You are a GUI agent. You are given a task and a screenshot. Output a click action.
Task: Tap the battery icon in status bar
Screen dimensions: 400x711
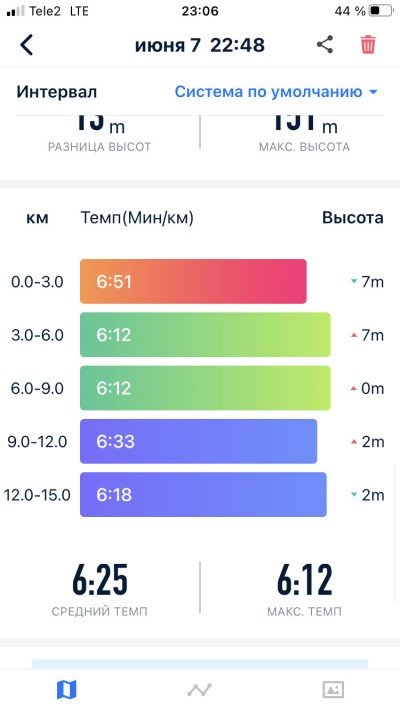[381, 11]
